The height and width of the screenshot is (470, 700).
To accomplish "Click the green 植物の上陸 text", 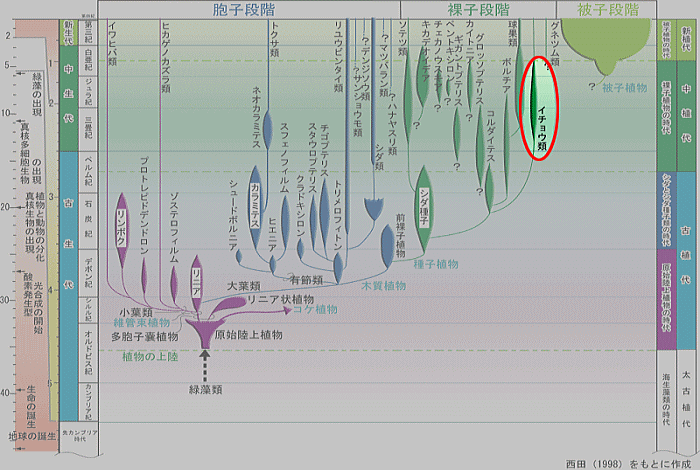I will pos(155,355).
